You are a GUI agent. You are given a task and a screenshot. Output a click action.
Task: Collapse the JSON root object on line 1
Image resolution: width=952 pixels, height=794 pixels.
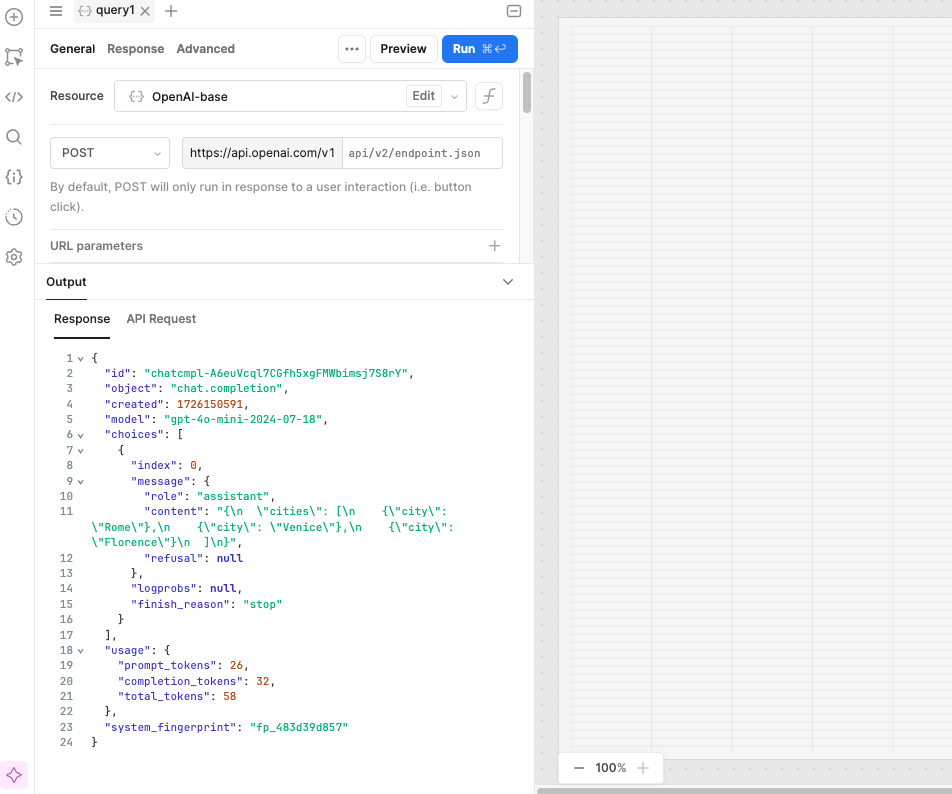(80, 358)
